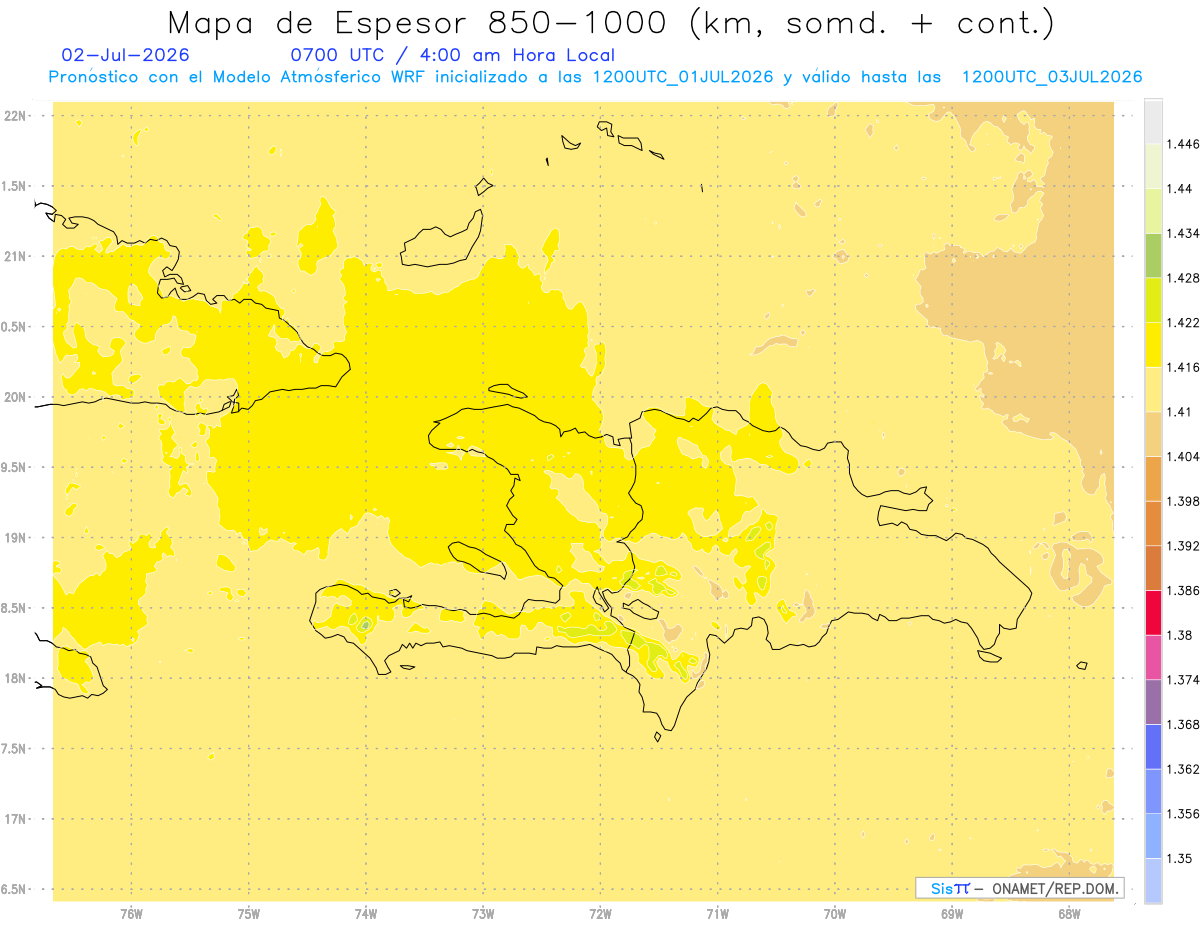The image size is (1200, 927).
Task: Pick the red swatch between 1.38 and 1.386
Action: pyautogui.click(x=1153, y=613)
